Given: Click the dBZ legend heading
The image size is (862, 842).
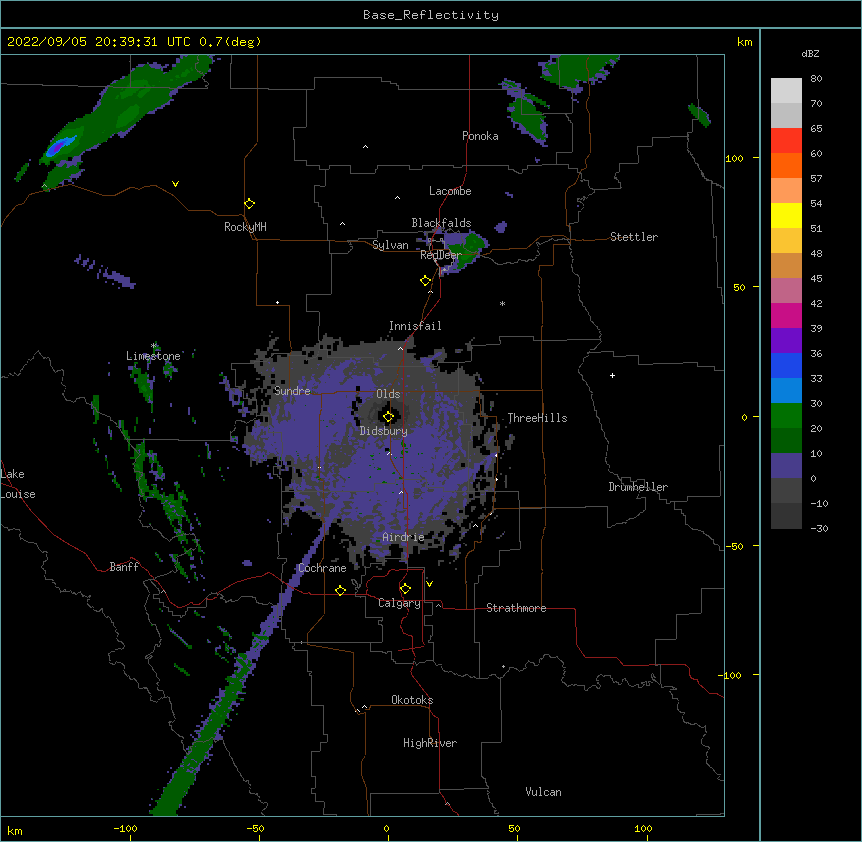Looking at the screenshot, I should point(810,54).
